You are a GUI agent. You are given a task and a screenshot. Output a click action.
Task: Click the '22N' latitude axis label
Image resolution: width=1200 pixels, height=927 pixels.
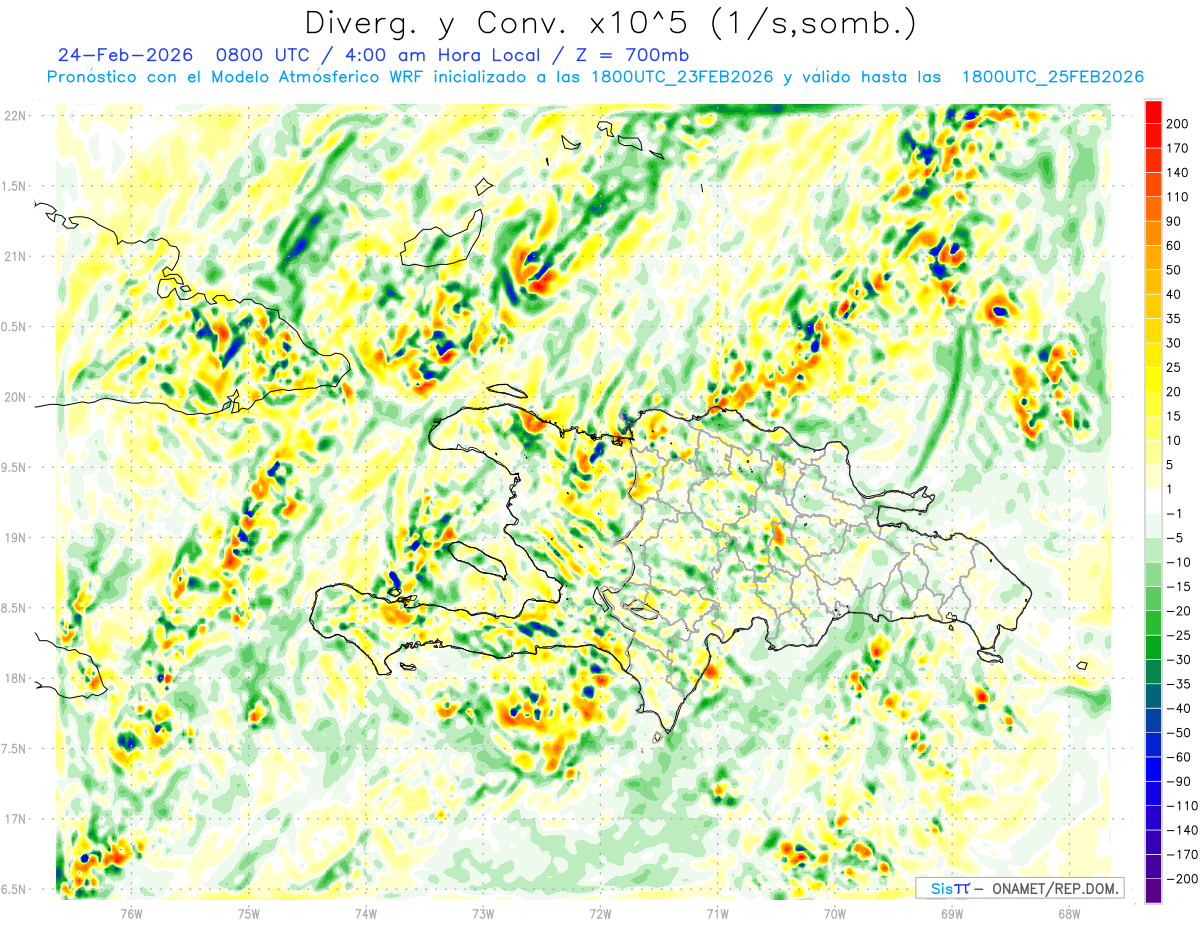tap(14, 116)
